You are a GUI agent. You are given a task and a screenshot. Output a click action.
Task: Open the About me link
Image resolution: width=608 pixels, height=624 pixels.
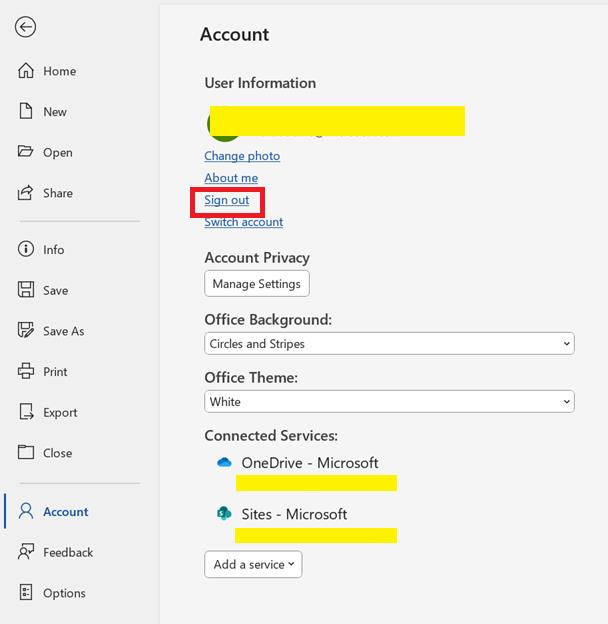(x=231, y=178)
